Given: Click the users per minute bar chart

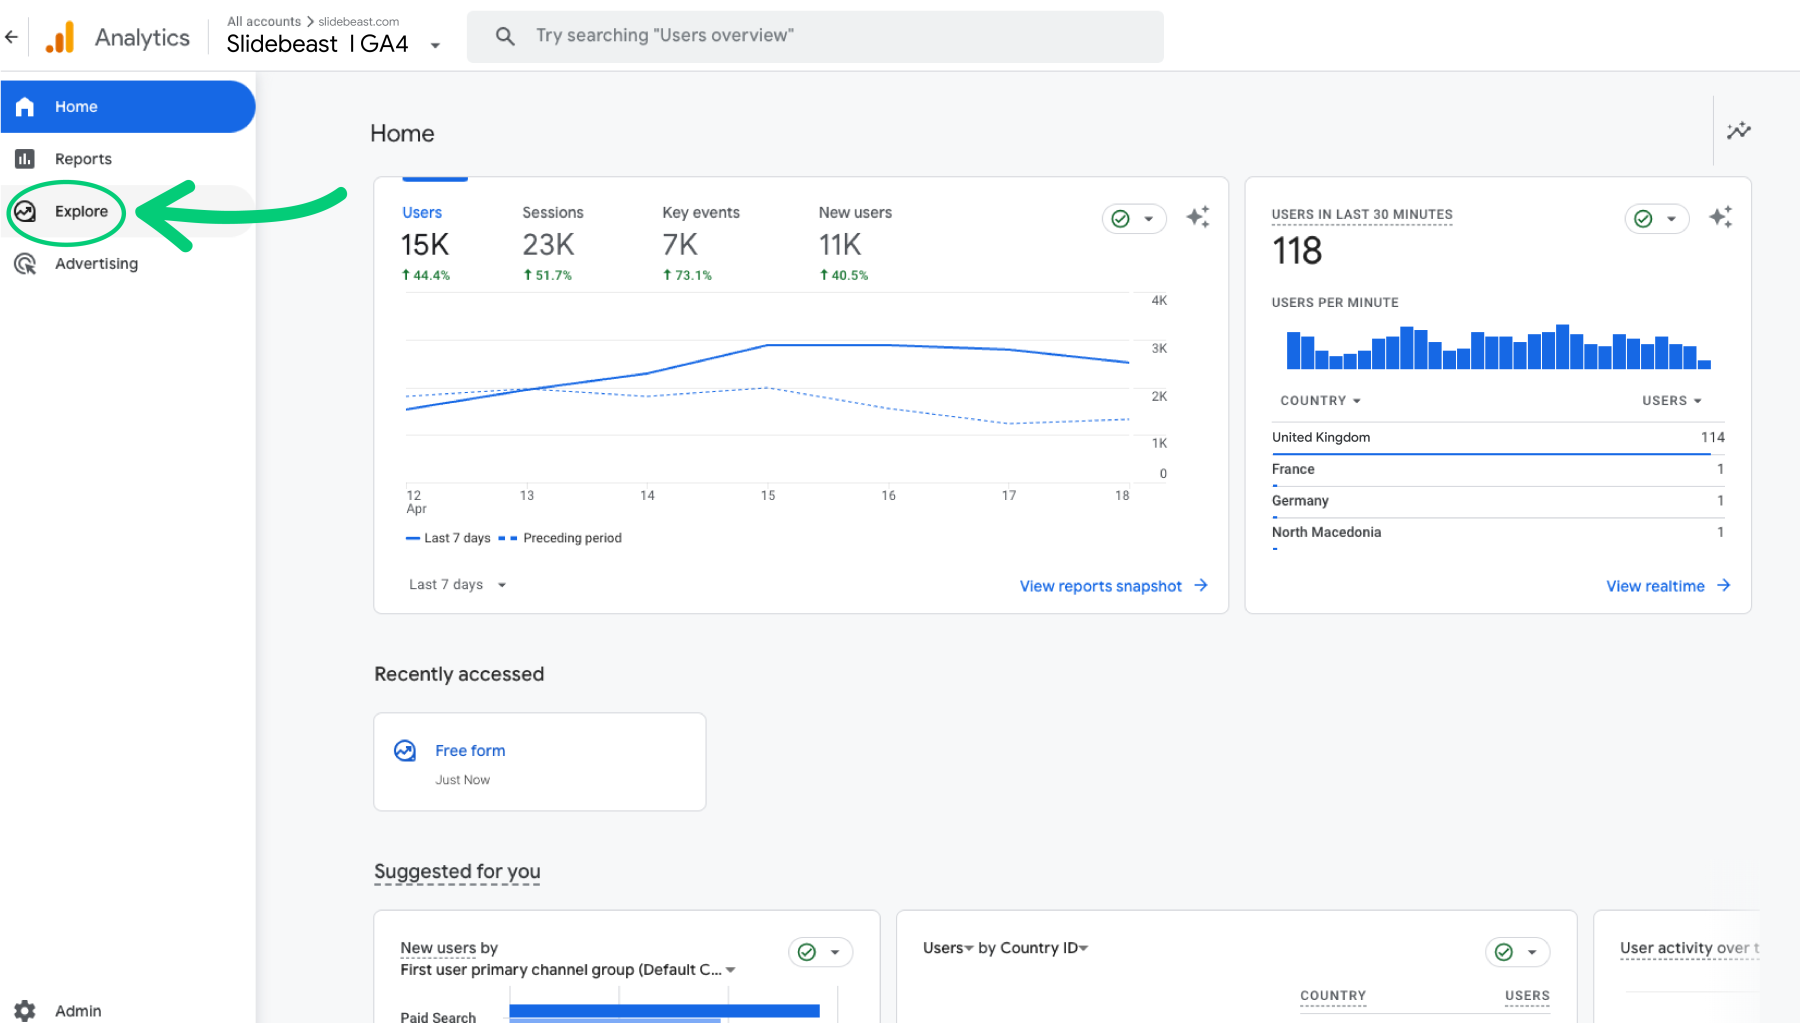Looking at the screenshot, I should [x=1498, y=347].
